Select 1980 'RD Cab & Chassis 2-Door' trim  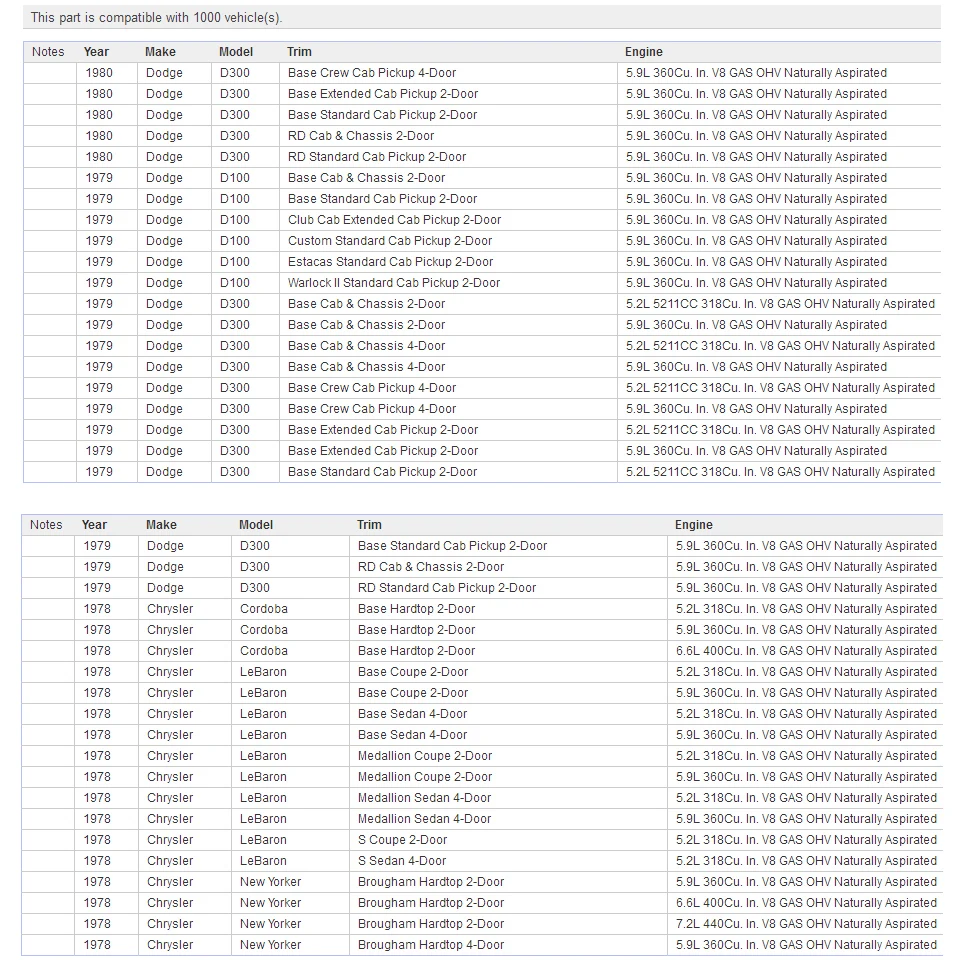click(x=361, y=136)
